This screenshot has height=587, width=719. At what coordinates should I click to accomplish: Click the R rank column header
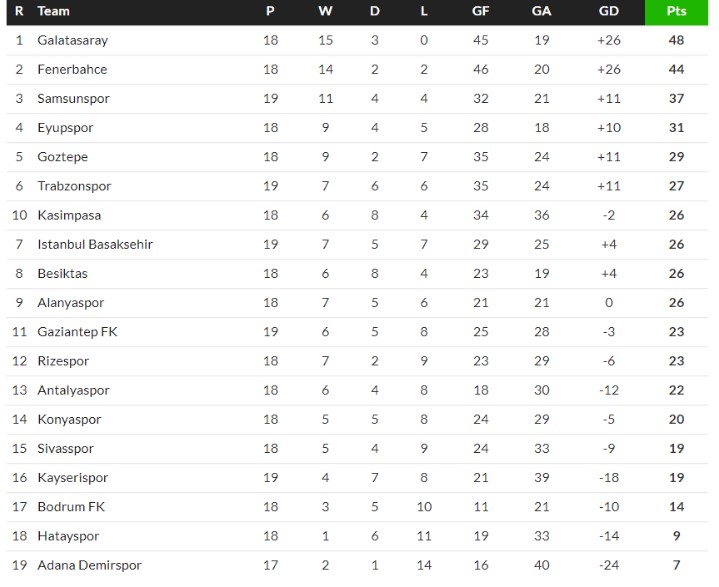tap(19, 11)
